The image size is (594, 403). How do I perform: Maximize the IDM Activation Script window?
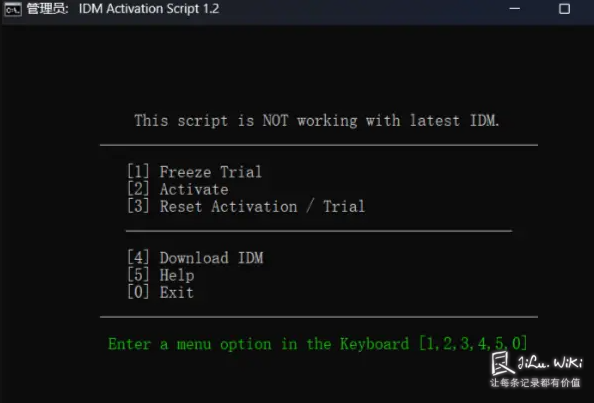click(x=564, y=9)
